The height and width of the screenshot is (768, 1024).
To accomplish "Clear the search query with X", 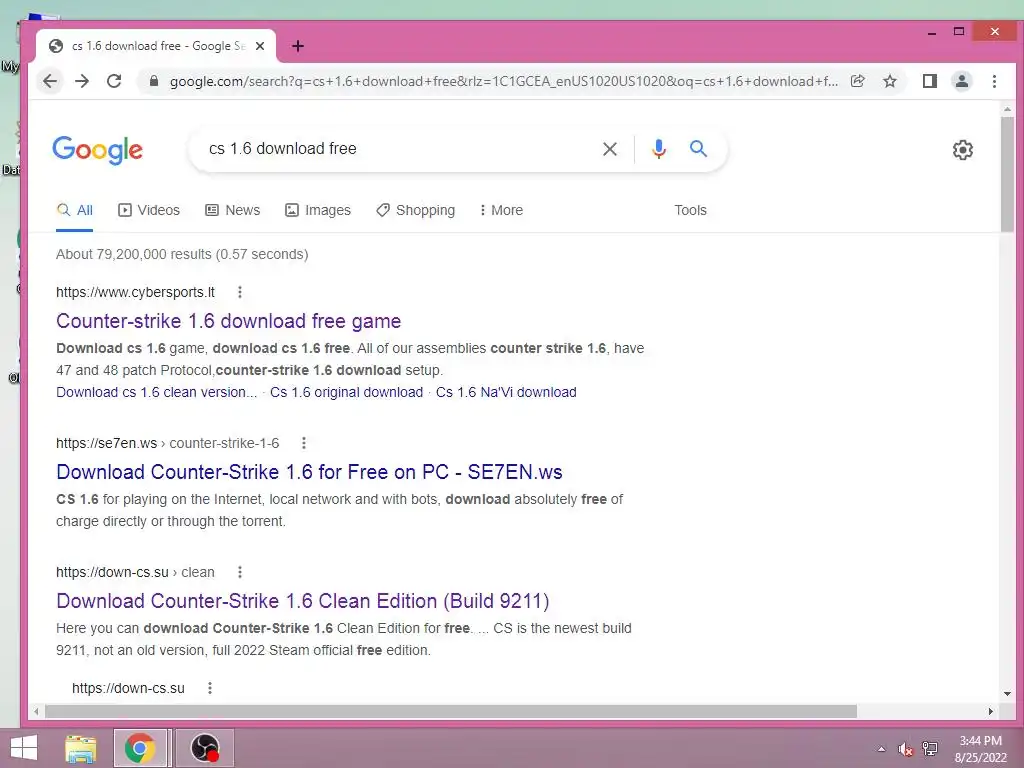I will click(609, 149).
